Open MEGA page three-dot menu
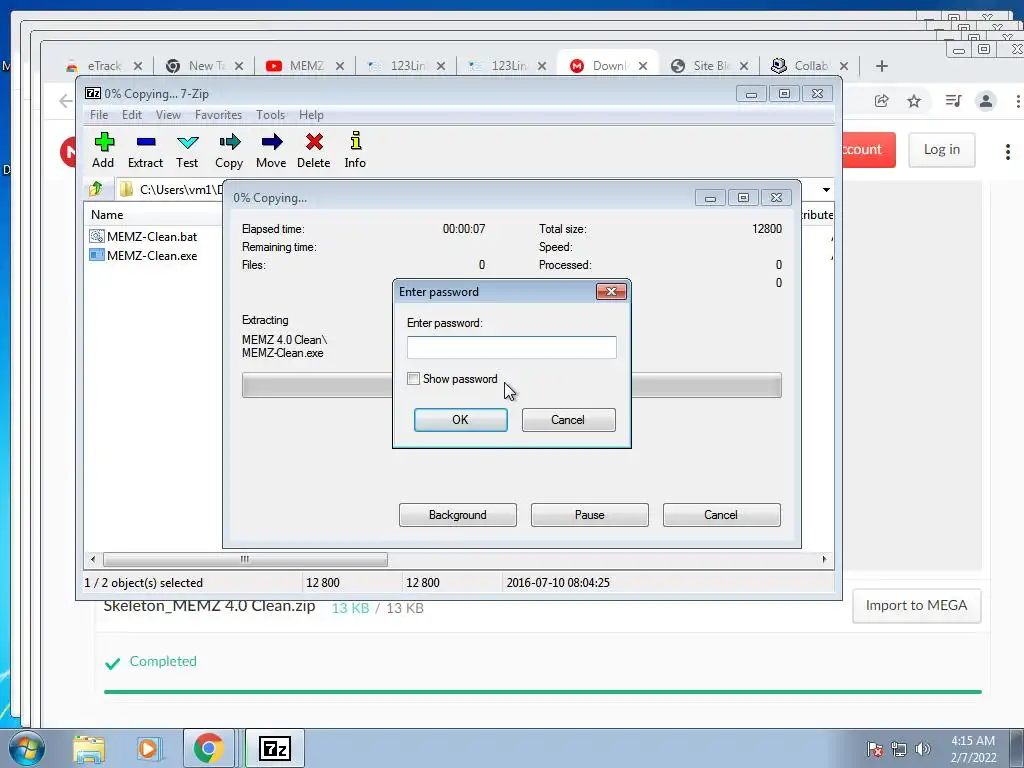 1008,152
